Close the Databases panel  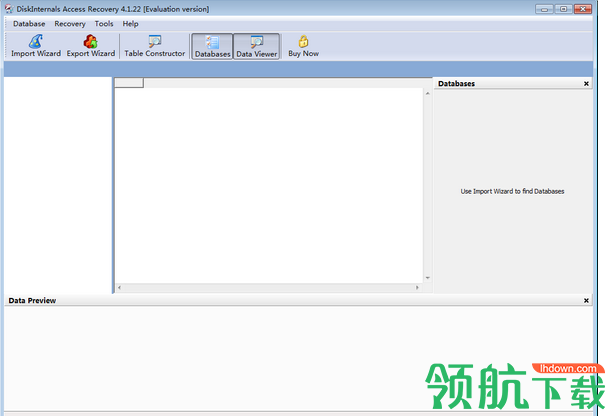point(586,84)
